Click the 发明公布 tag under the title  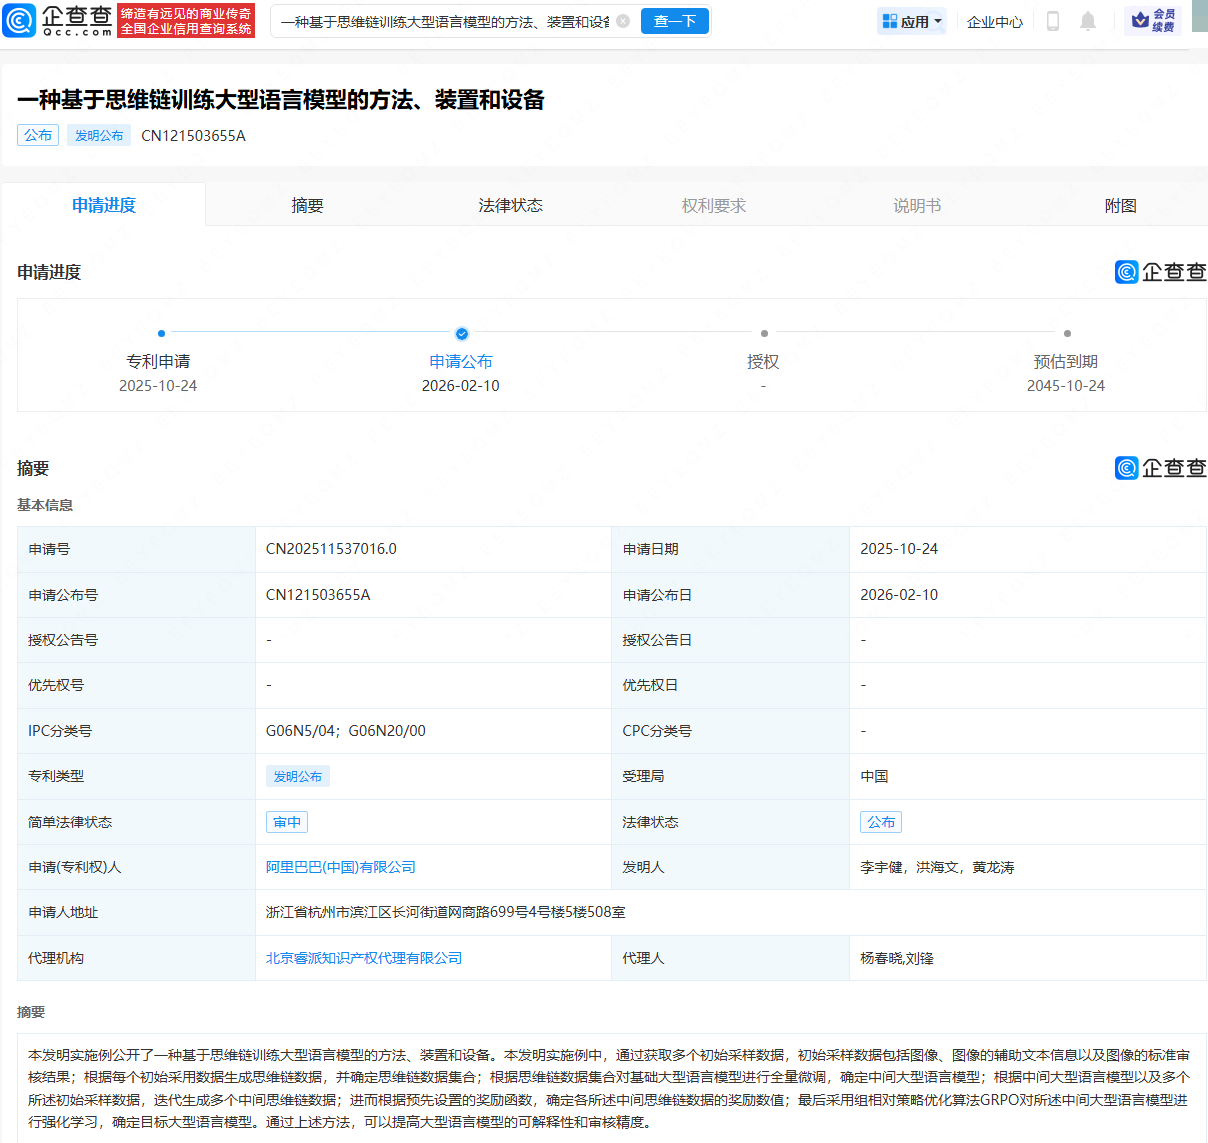click(99, 135)
